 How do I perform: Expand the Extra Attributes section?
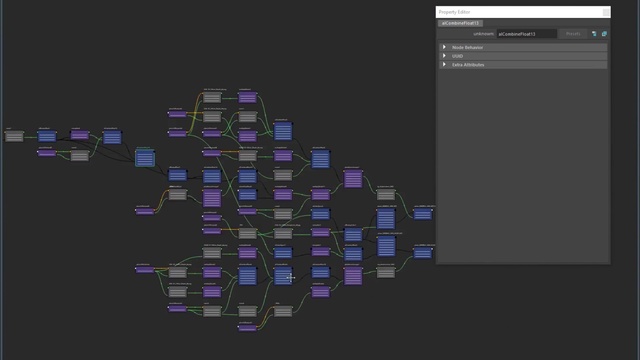tap(444, 64)
